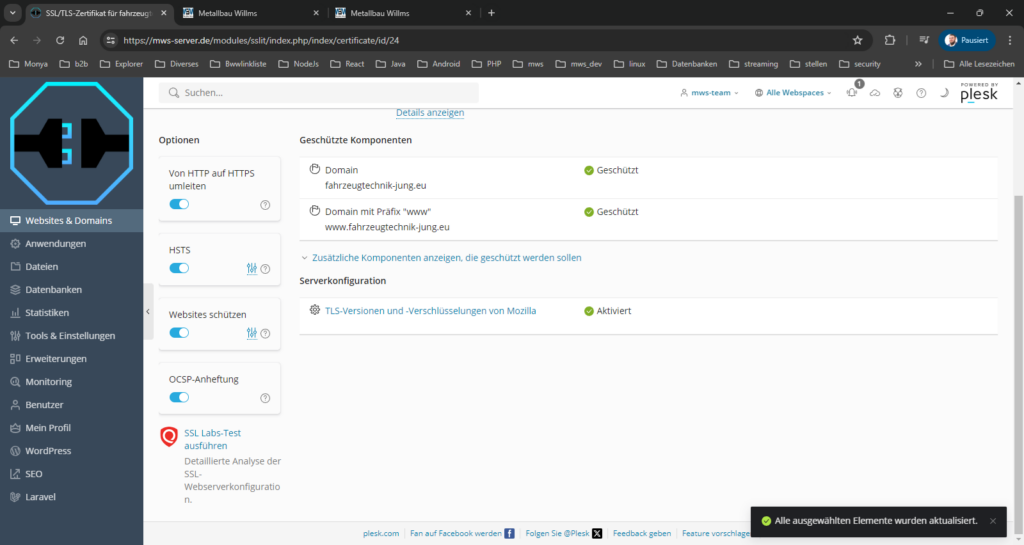1024x545 pixels.
Task: Open the mws-team user dropdown
Action: [x=709, y=93]
